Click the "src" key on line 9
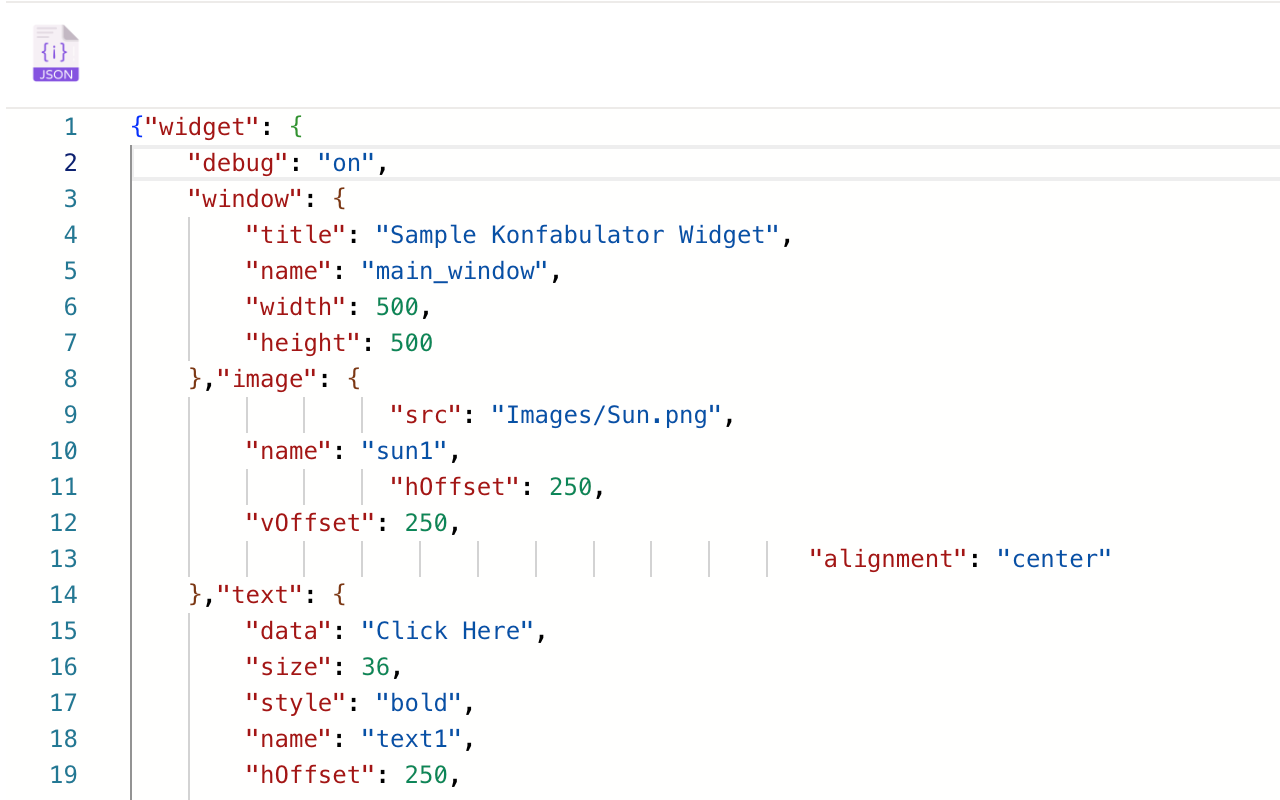This screenshot has width=1280, height=800. (426, 415)
